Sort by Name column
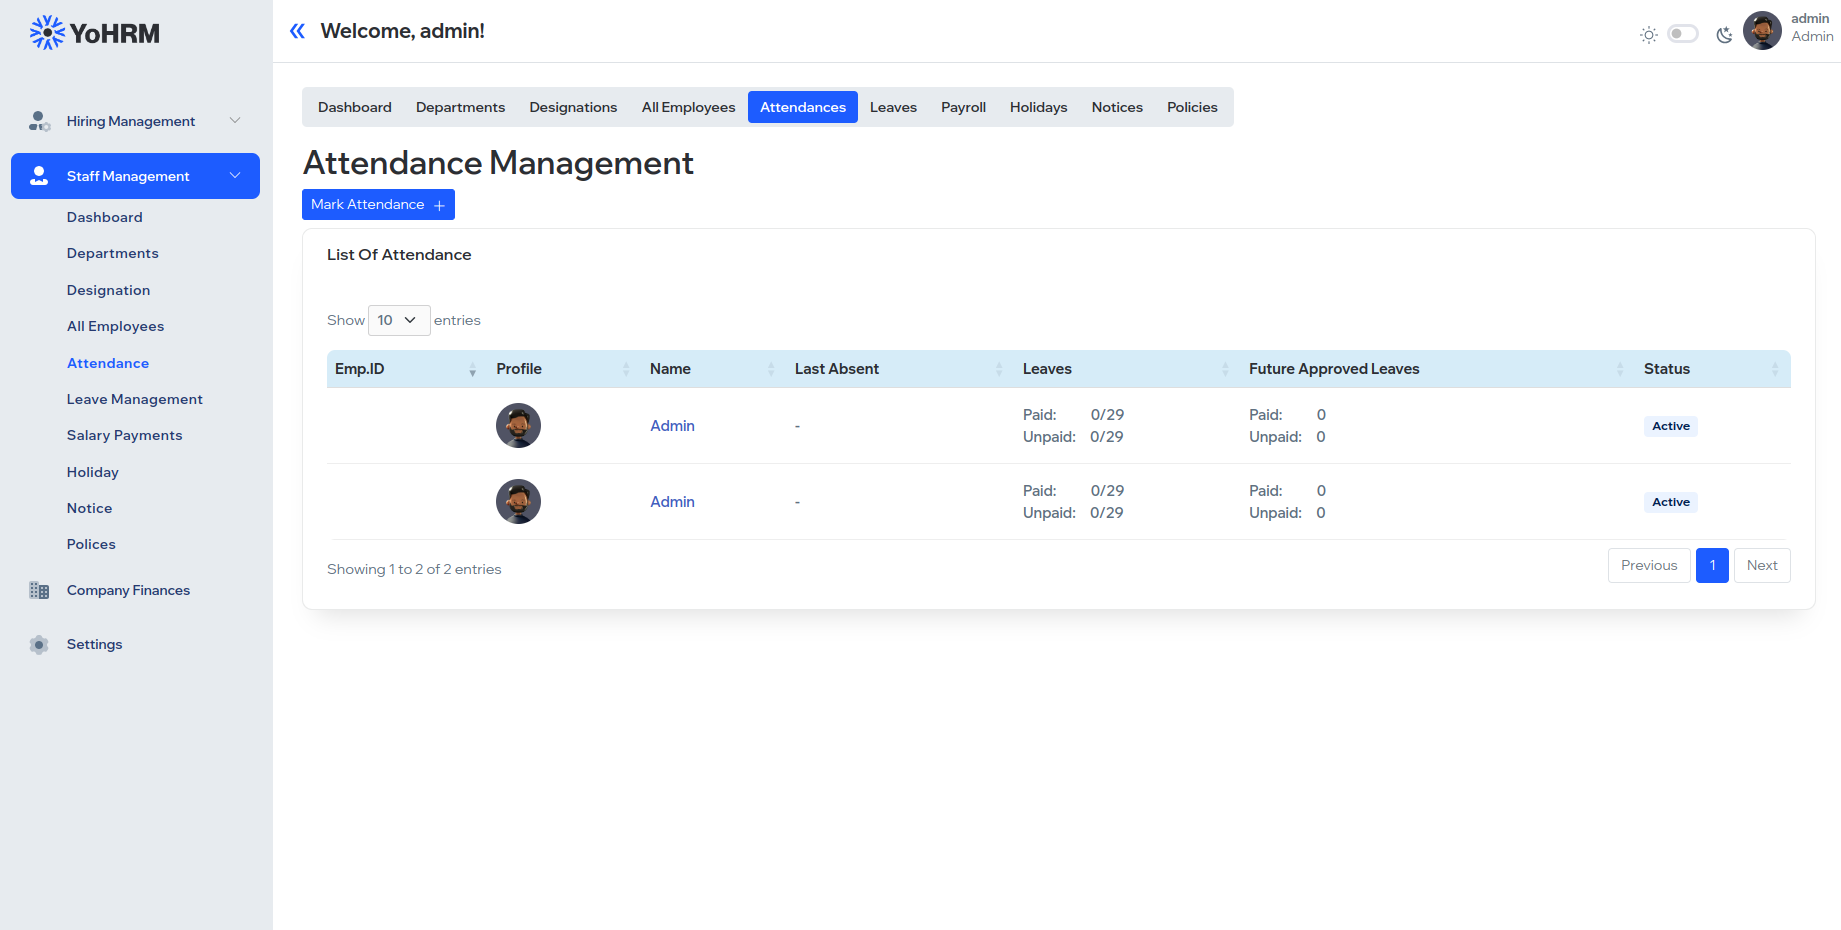1841x930 pixels. [x=713, y=369]
